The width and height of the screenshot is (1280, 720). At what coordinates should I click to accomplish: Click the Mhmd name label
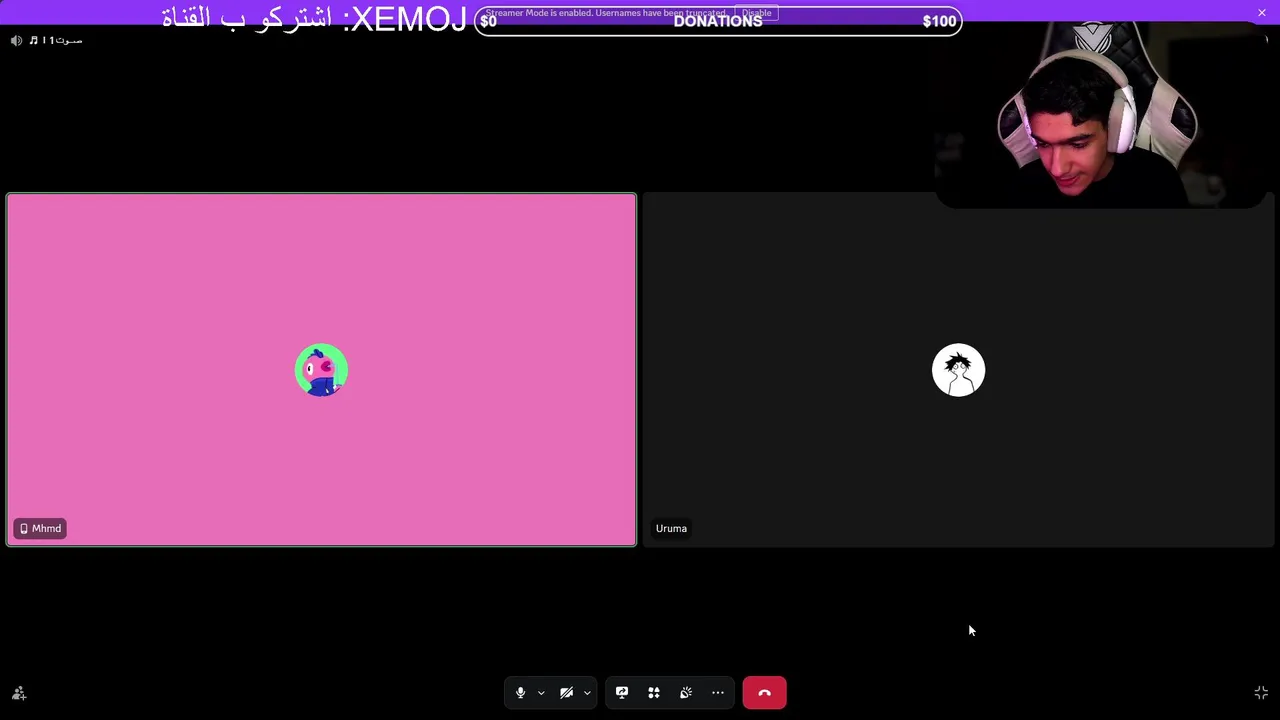[41, 528]
